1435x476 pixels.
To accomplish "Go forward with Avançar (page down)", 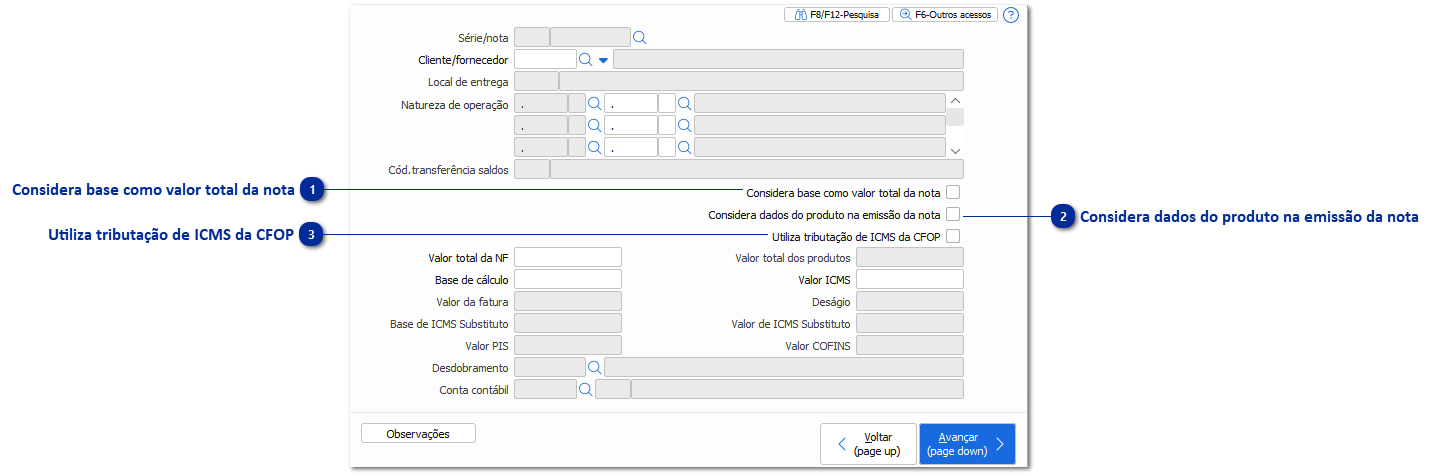I will point(966,444).
